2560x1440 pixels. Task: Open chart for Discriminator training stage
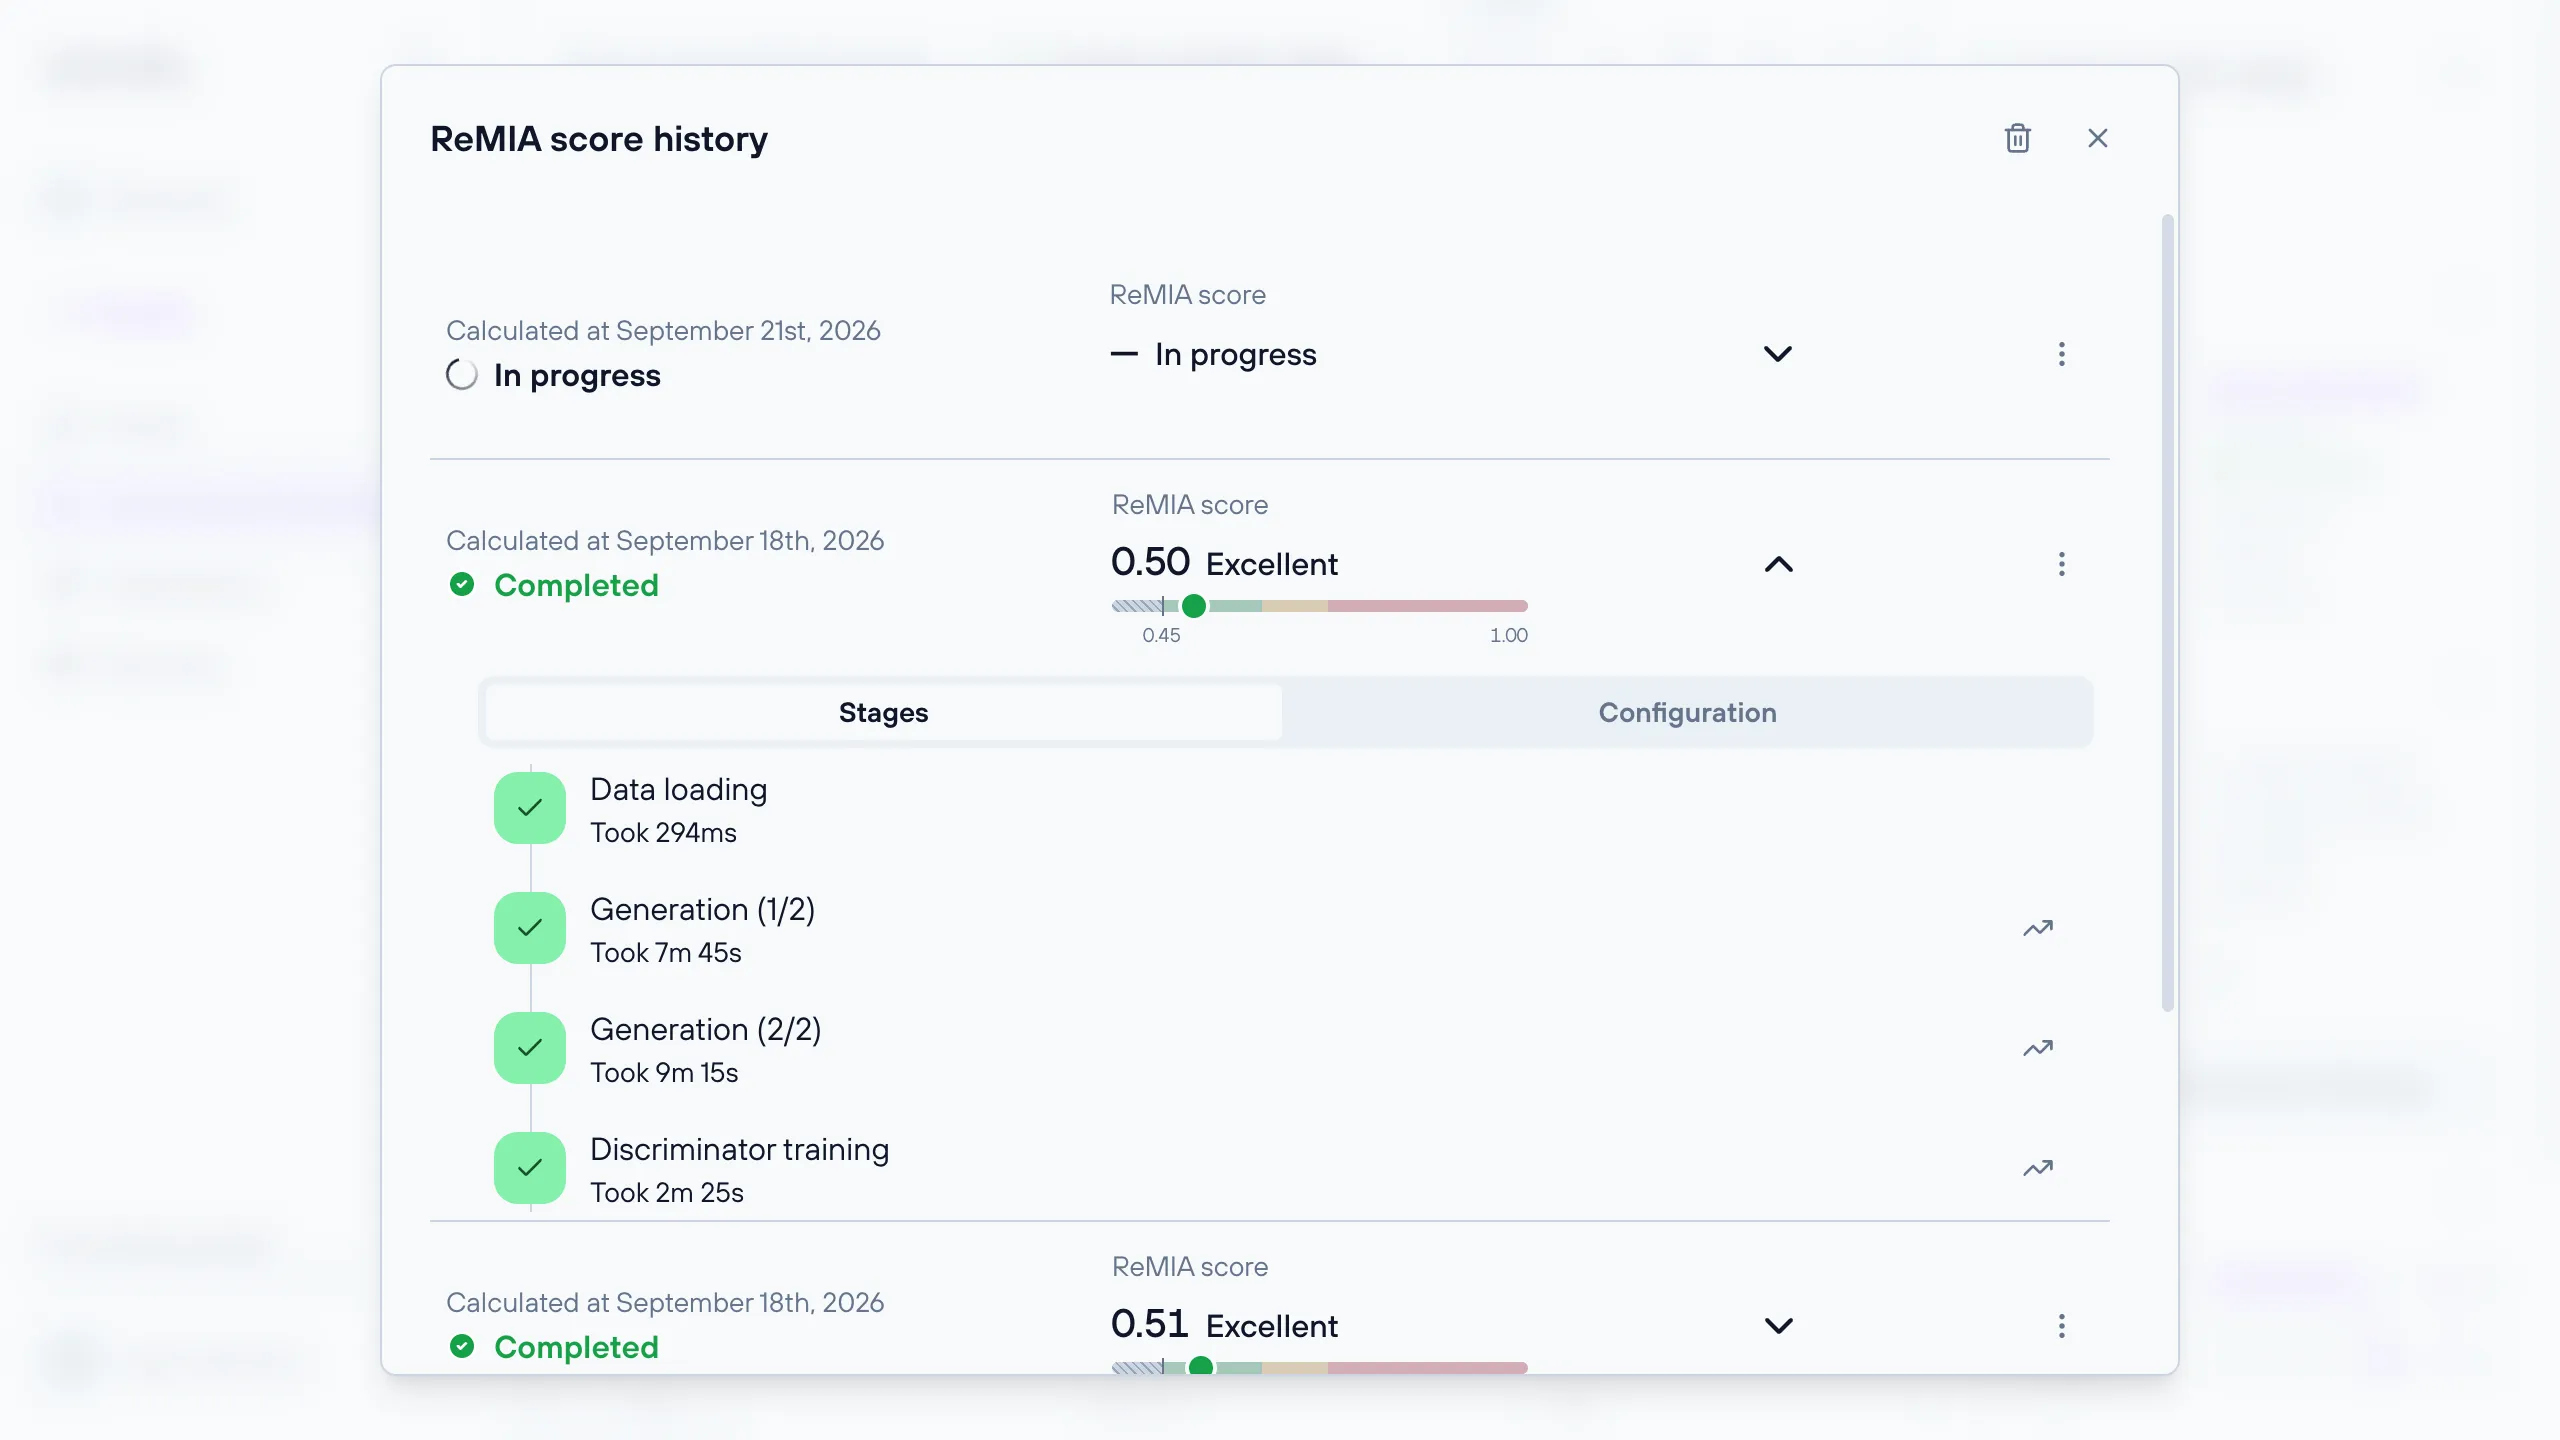(x=2038, y=1168)
